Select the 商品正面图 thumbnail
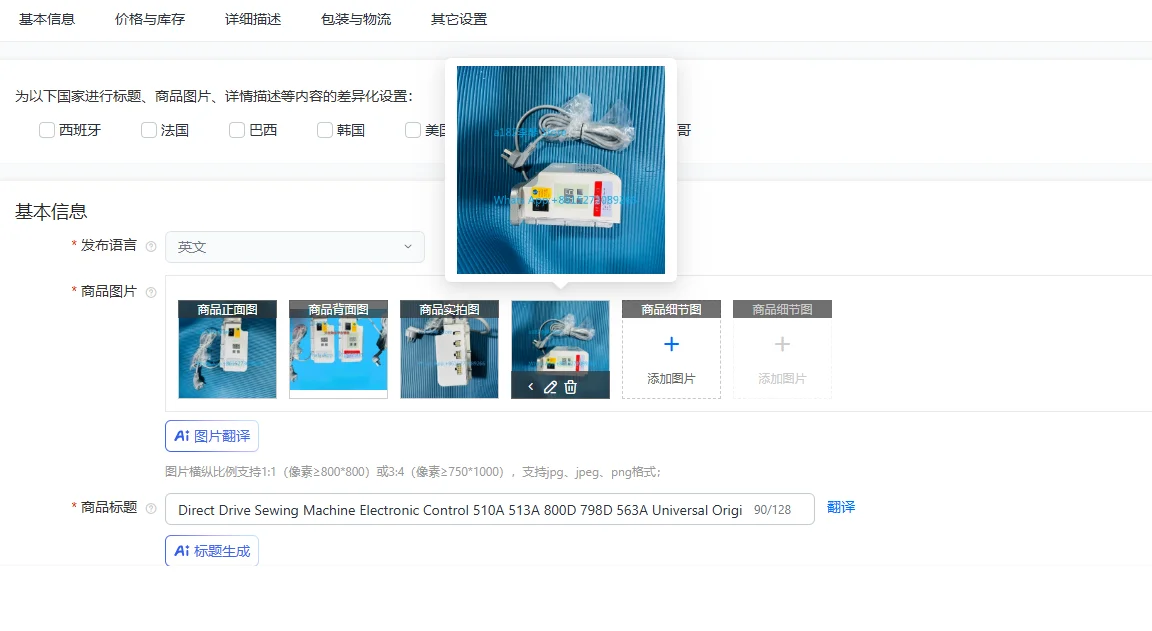Screen dimensions: 1152x631 pyautogui.click(x=228, y=349)
